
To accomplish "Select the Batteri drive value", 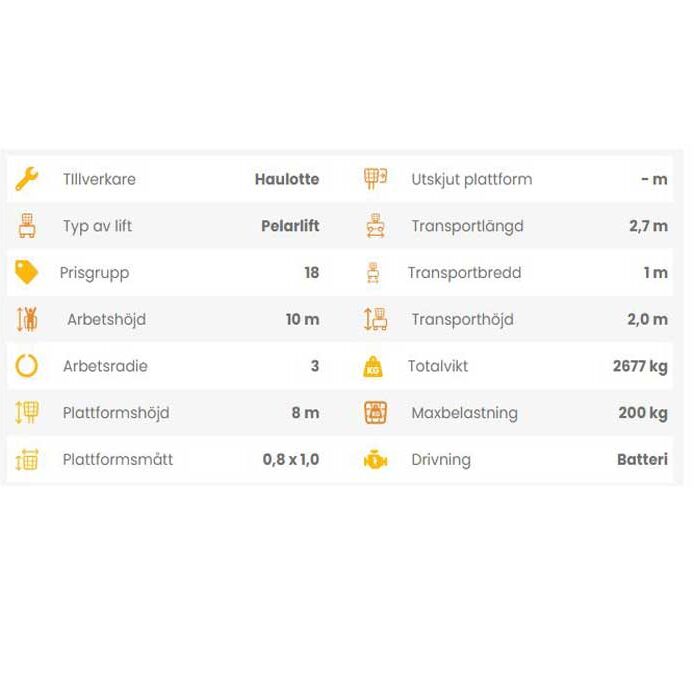I will pyautogui.click(x=642, y=460).
